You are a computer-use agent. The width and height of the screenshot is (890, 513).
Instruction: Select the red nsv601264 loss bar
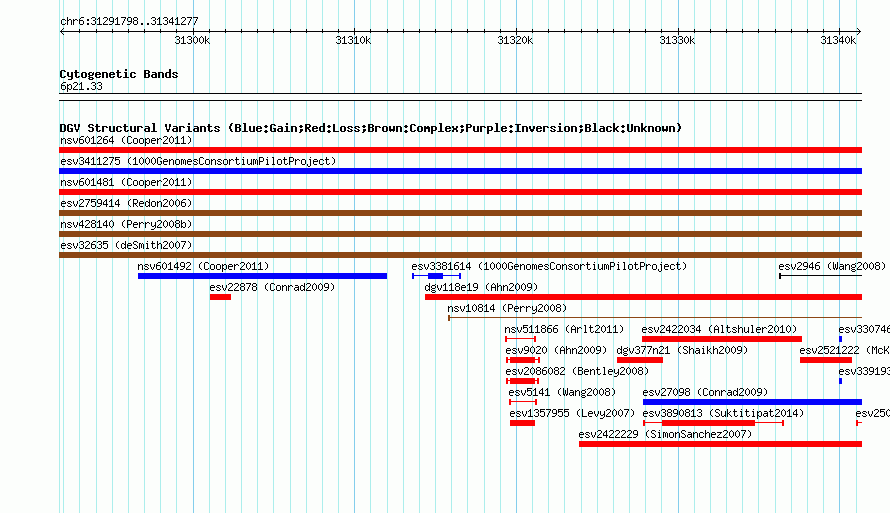coord(460,150)
